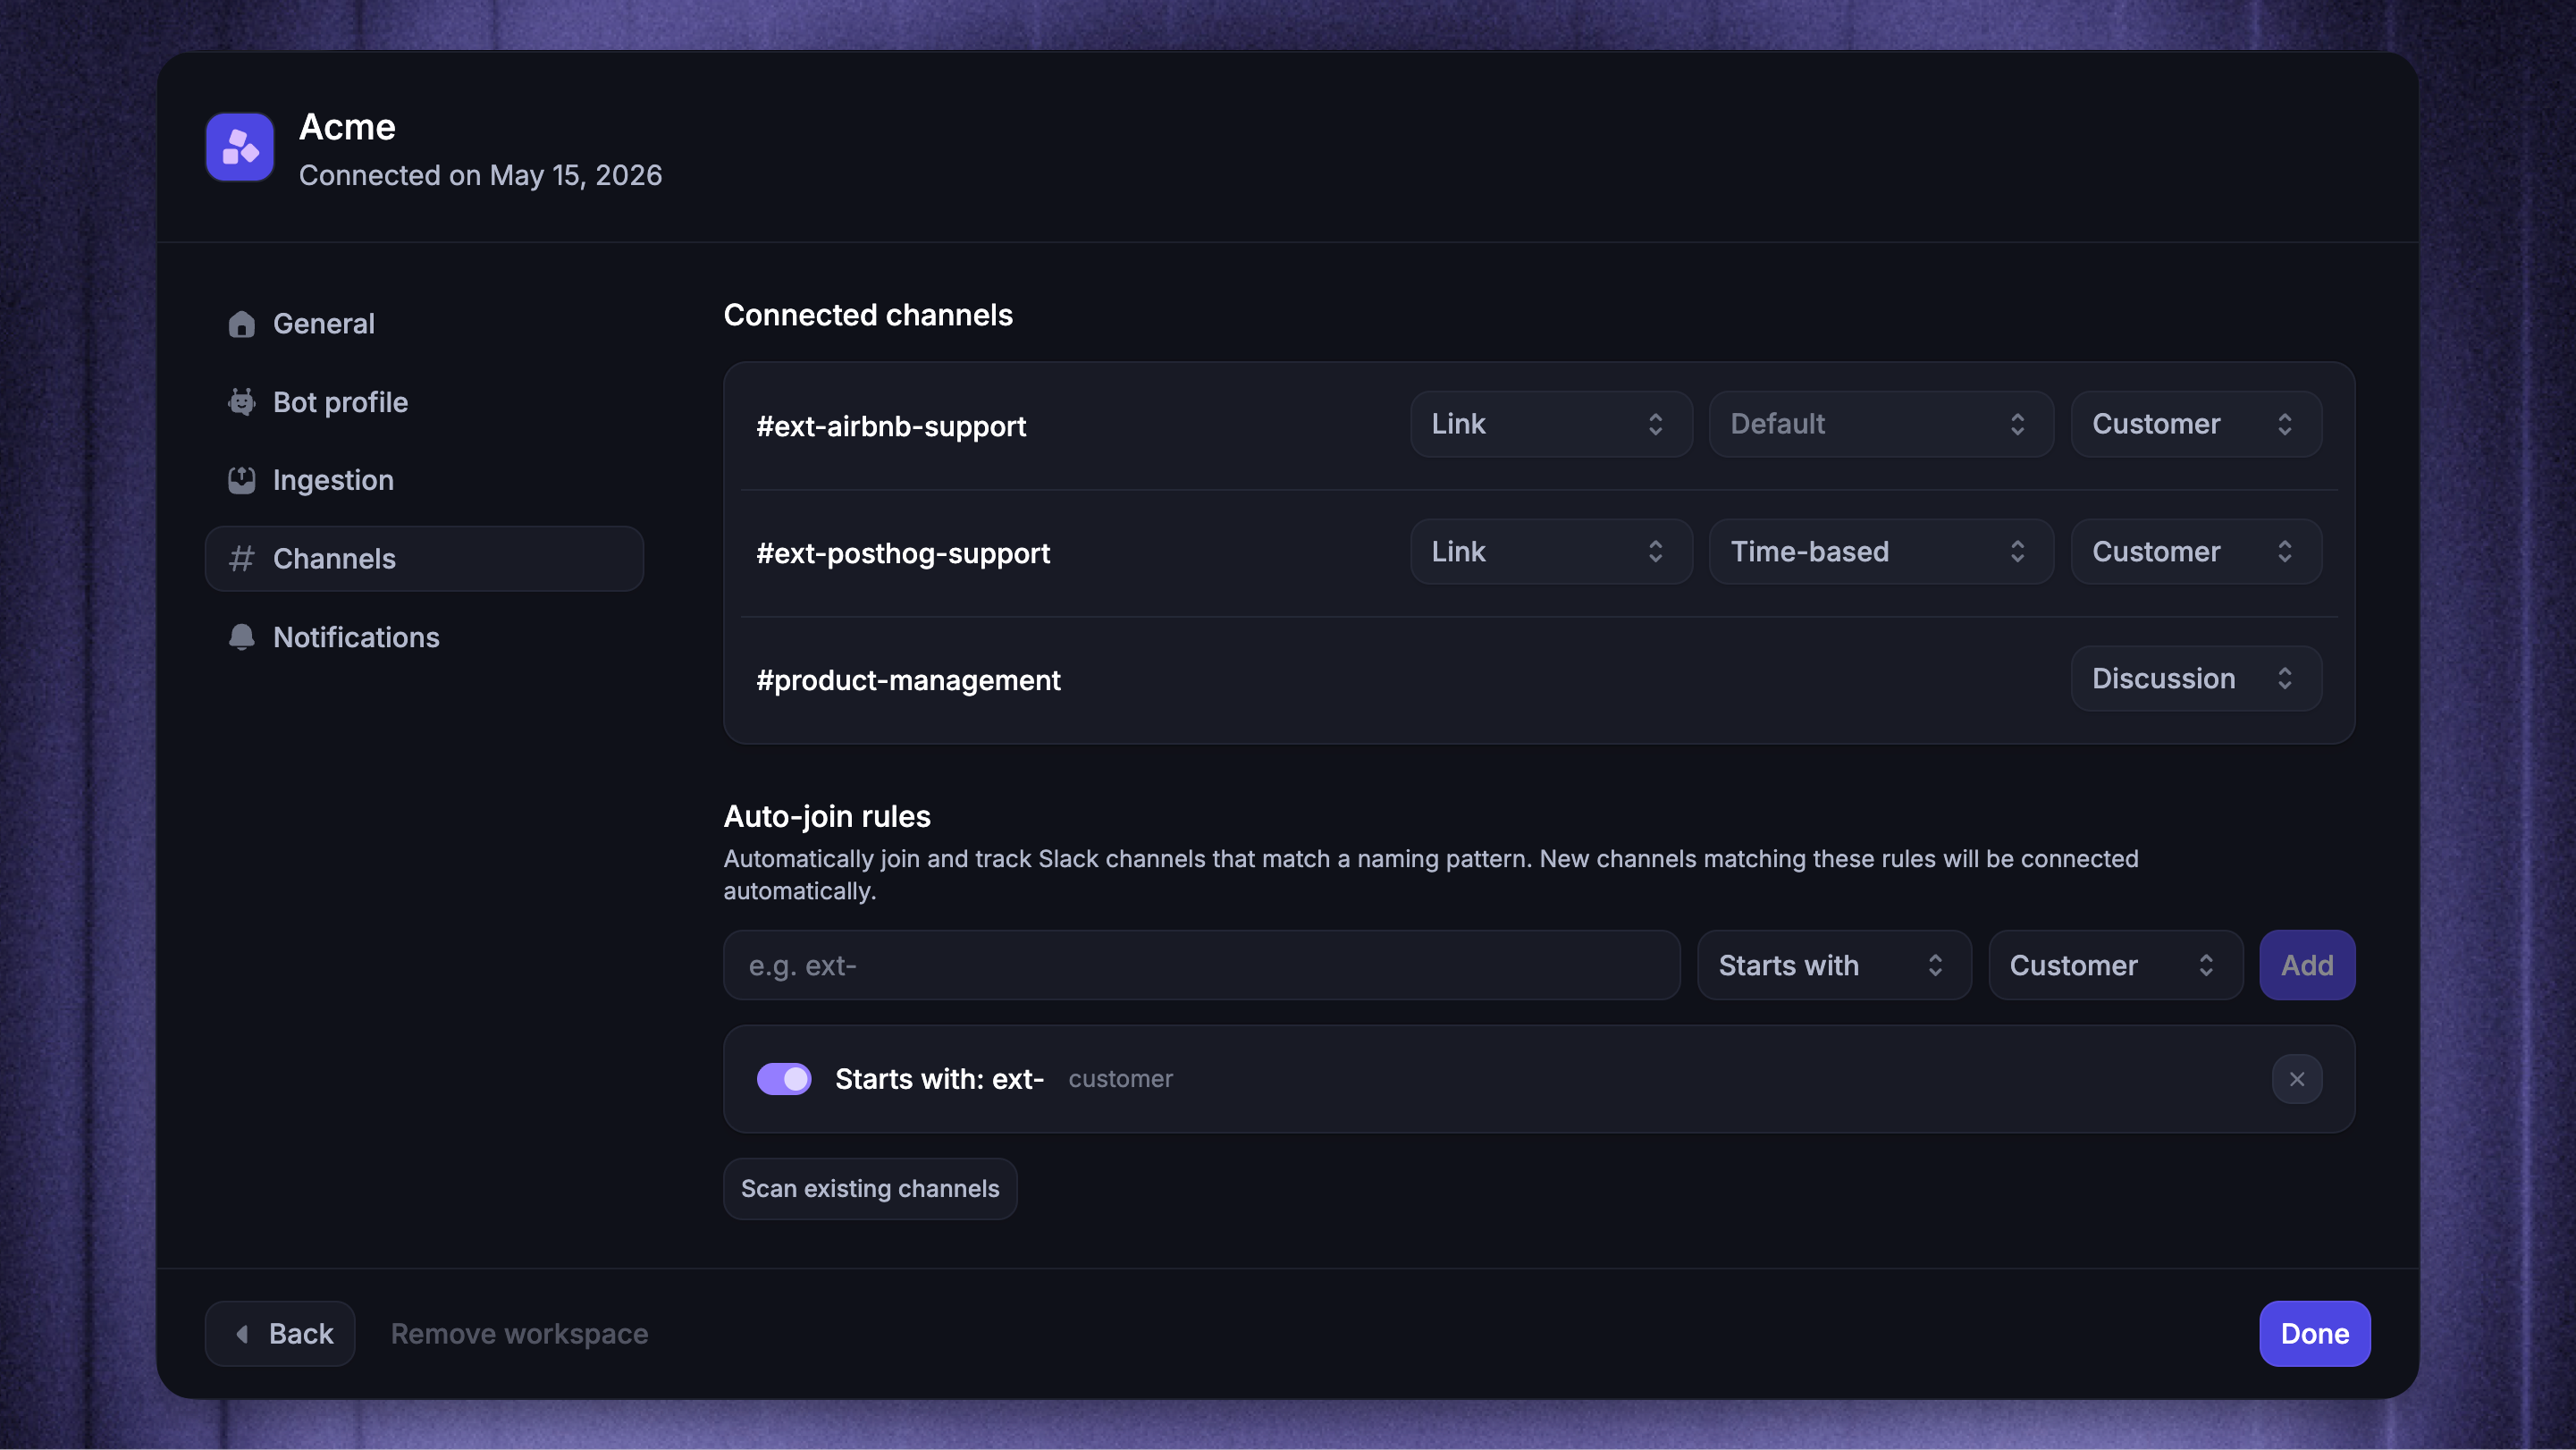Click the home icon next to General

click(x=241, y=324)
